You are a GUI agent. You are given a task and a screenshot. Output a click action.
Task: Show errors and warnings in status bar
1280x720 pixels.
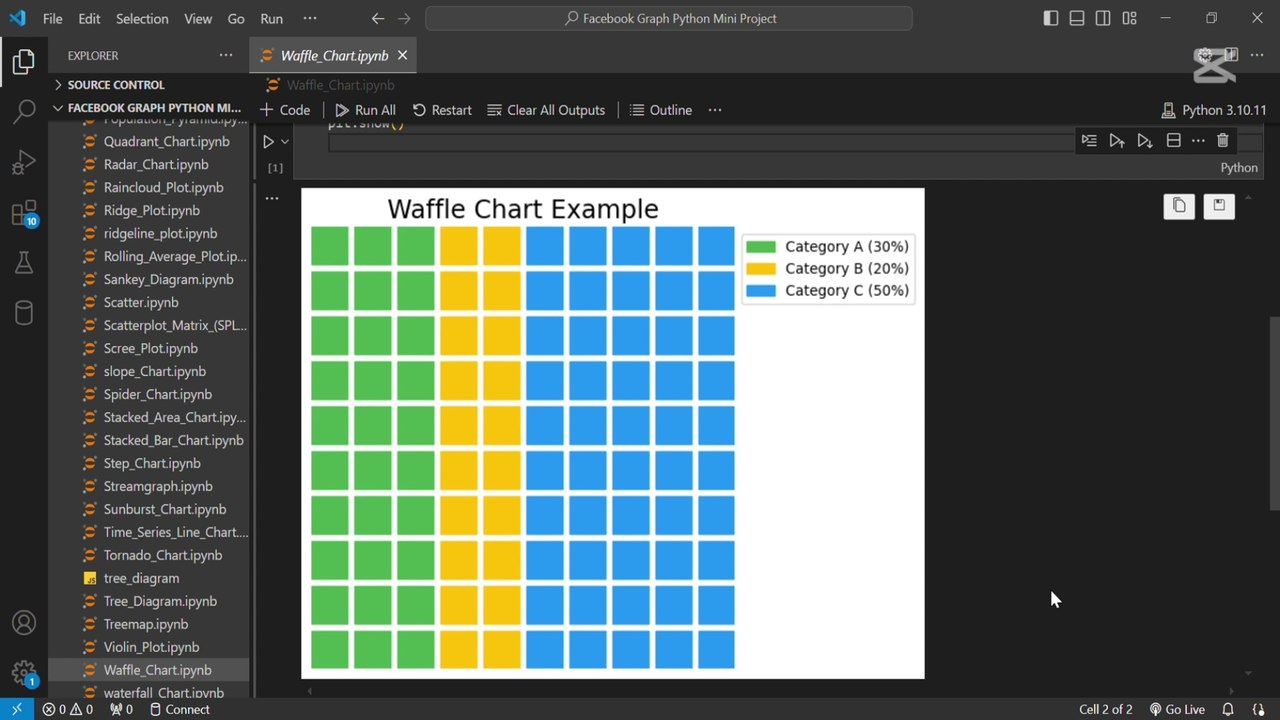point(67,709)
